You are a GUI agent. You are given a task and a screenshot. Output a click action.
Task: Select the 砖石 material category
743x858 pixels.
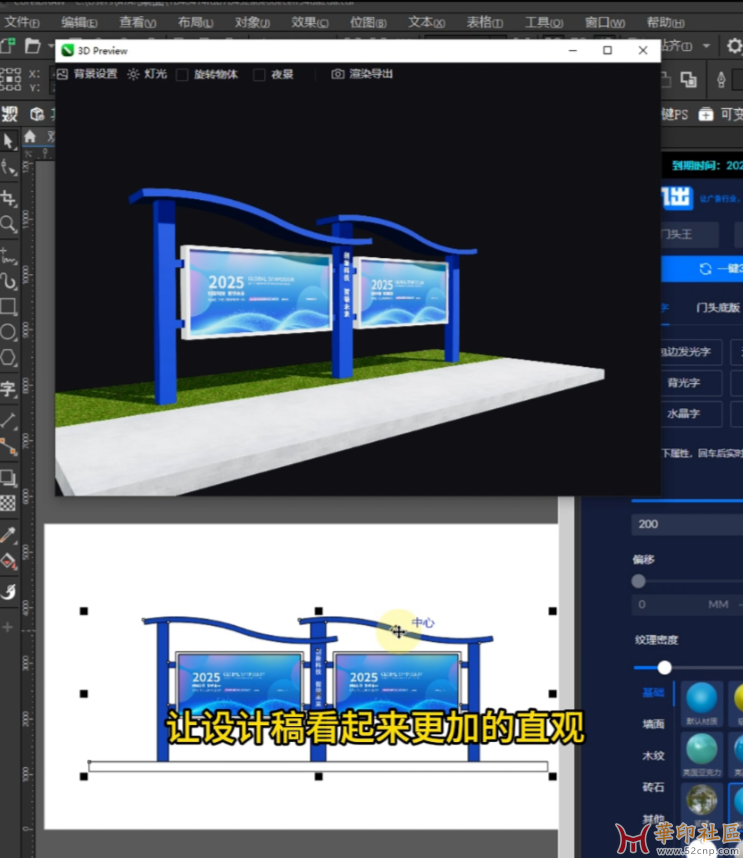coord(653,787)
